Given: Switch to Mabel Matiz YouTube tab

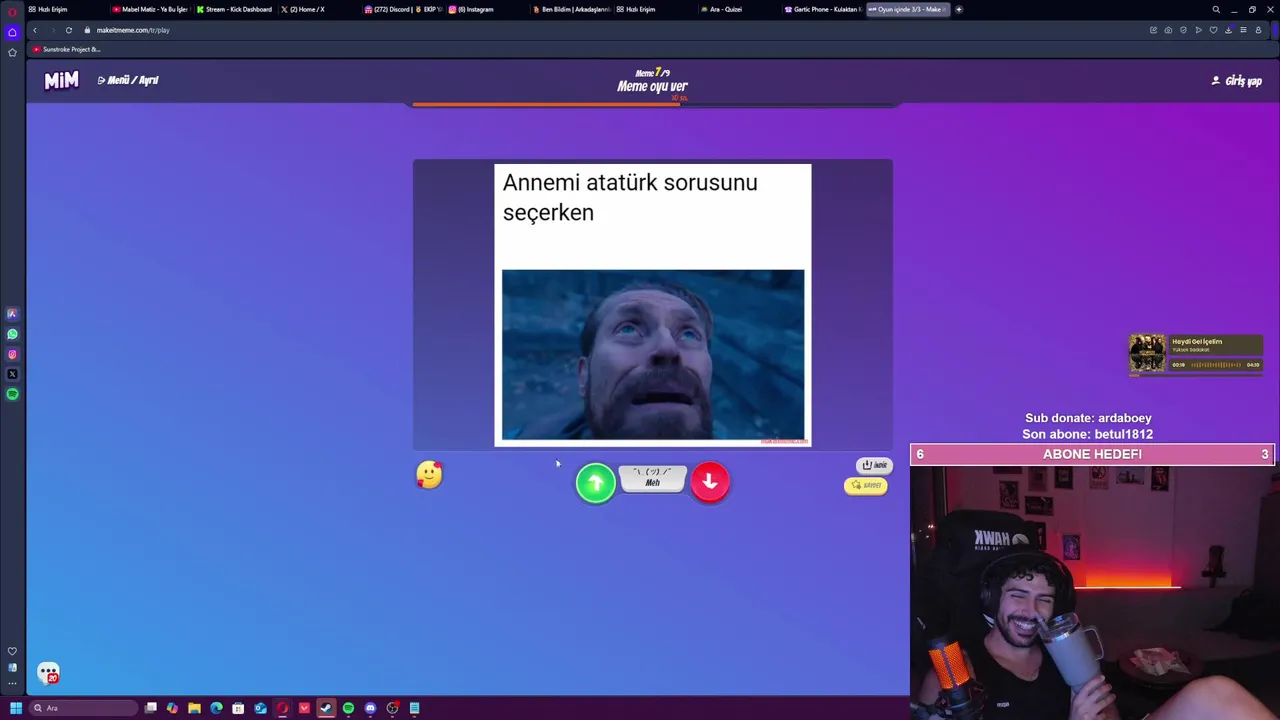Looking at the screenshot, I should (x=150, y=9).
